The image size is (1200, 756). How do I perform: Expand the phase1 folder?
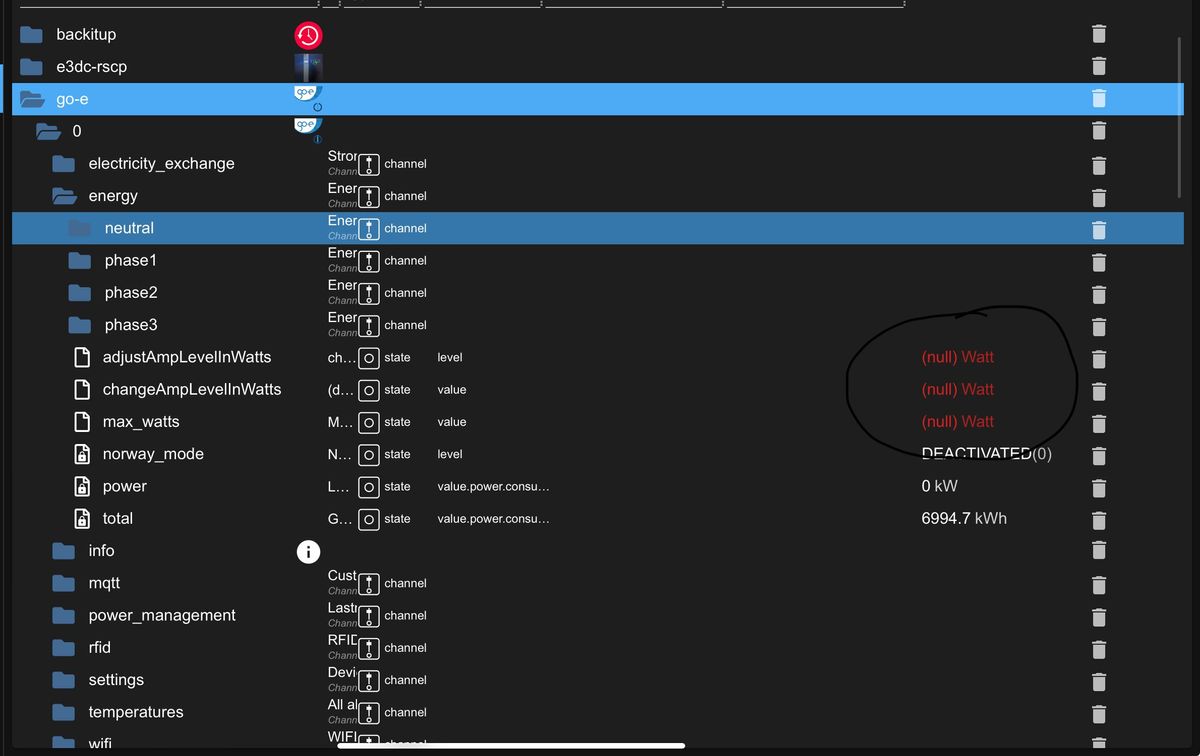tap(80, 260)
